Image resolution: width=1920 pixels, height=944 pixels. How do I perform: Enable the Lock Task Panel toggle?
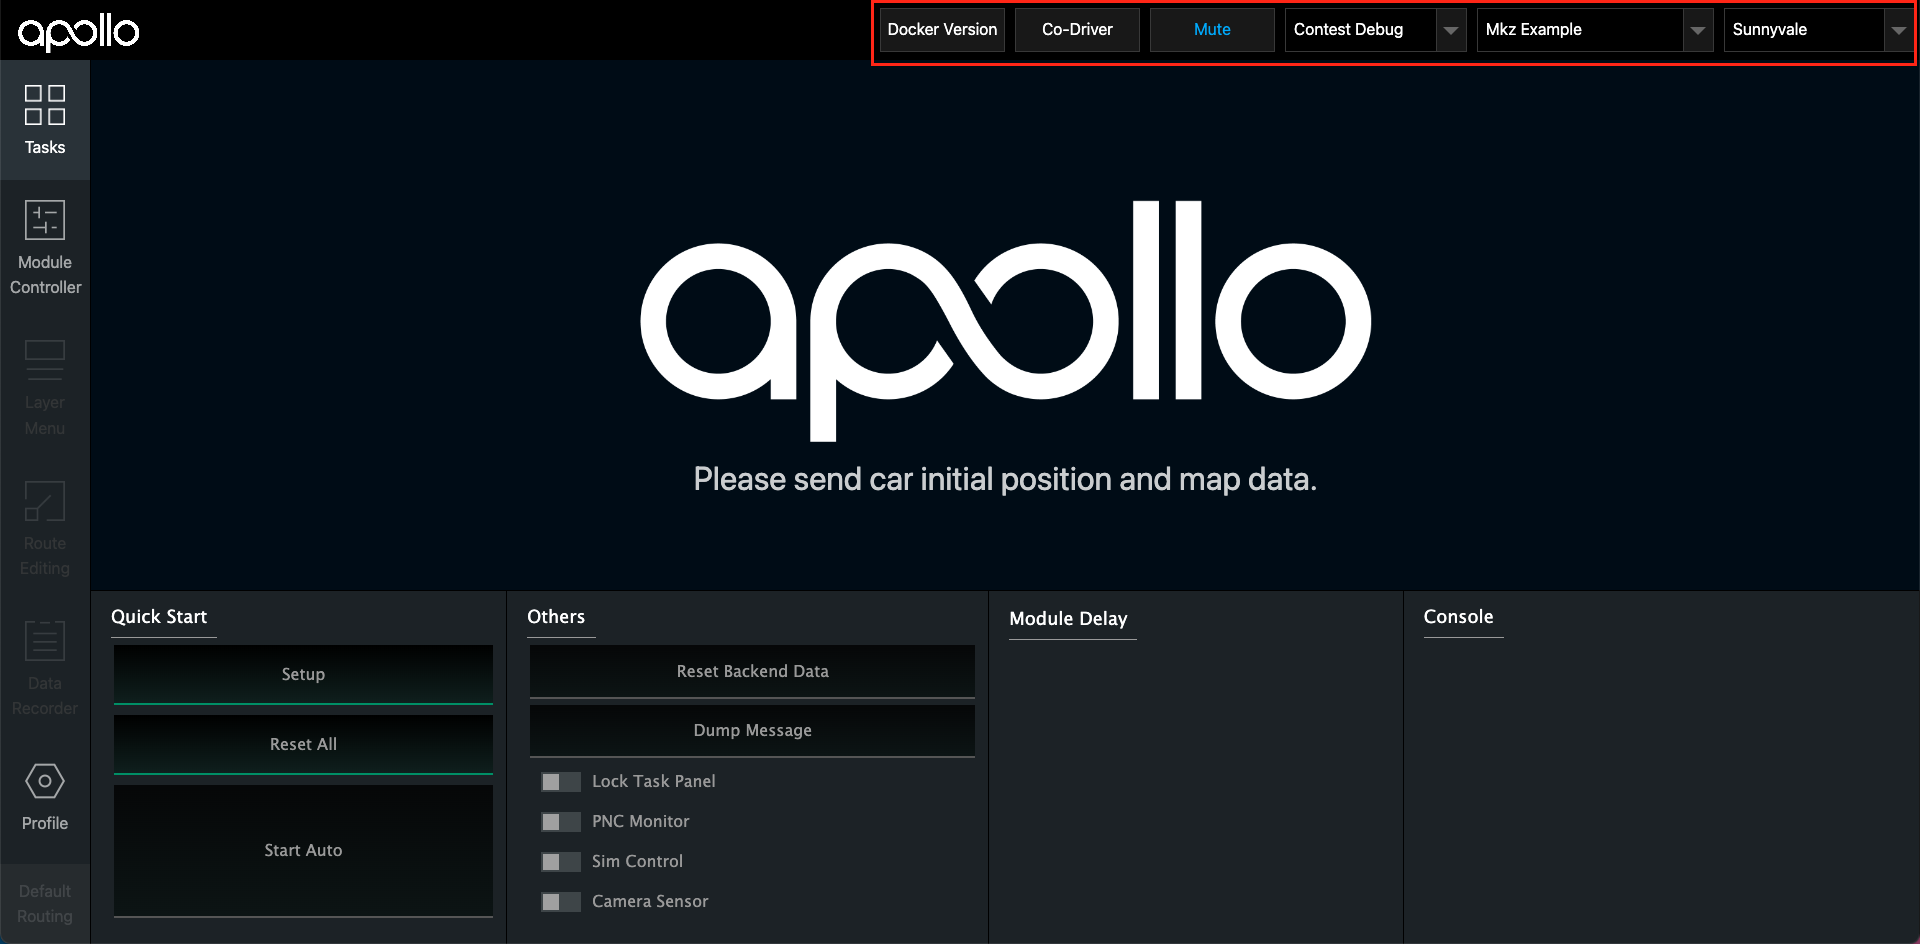pyautogui.click(x=560, y=781)
